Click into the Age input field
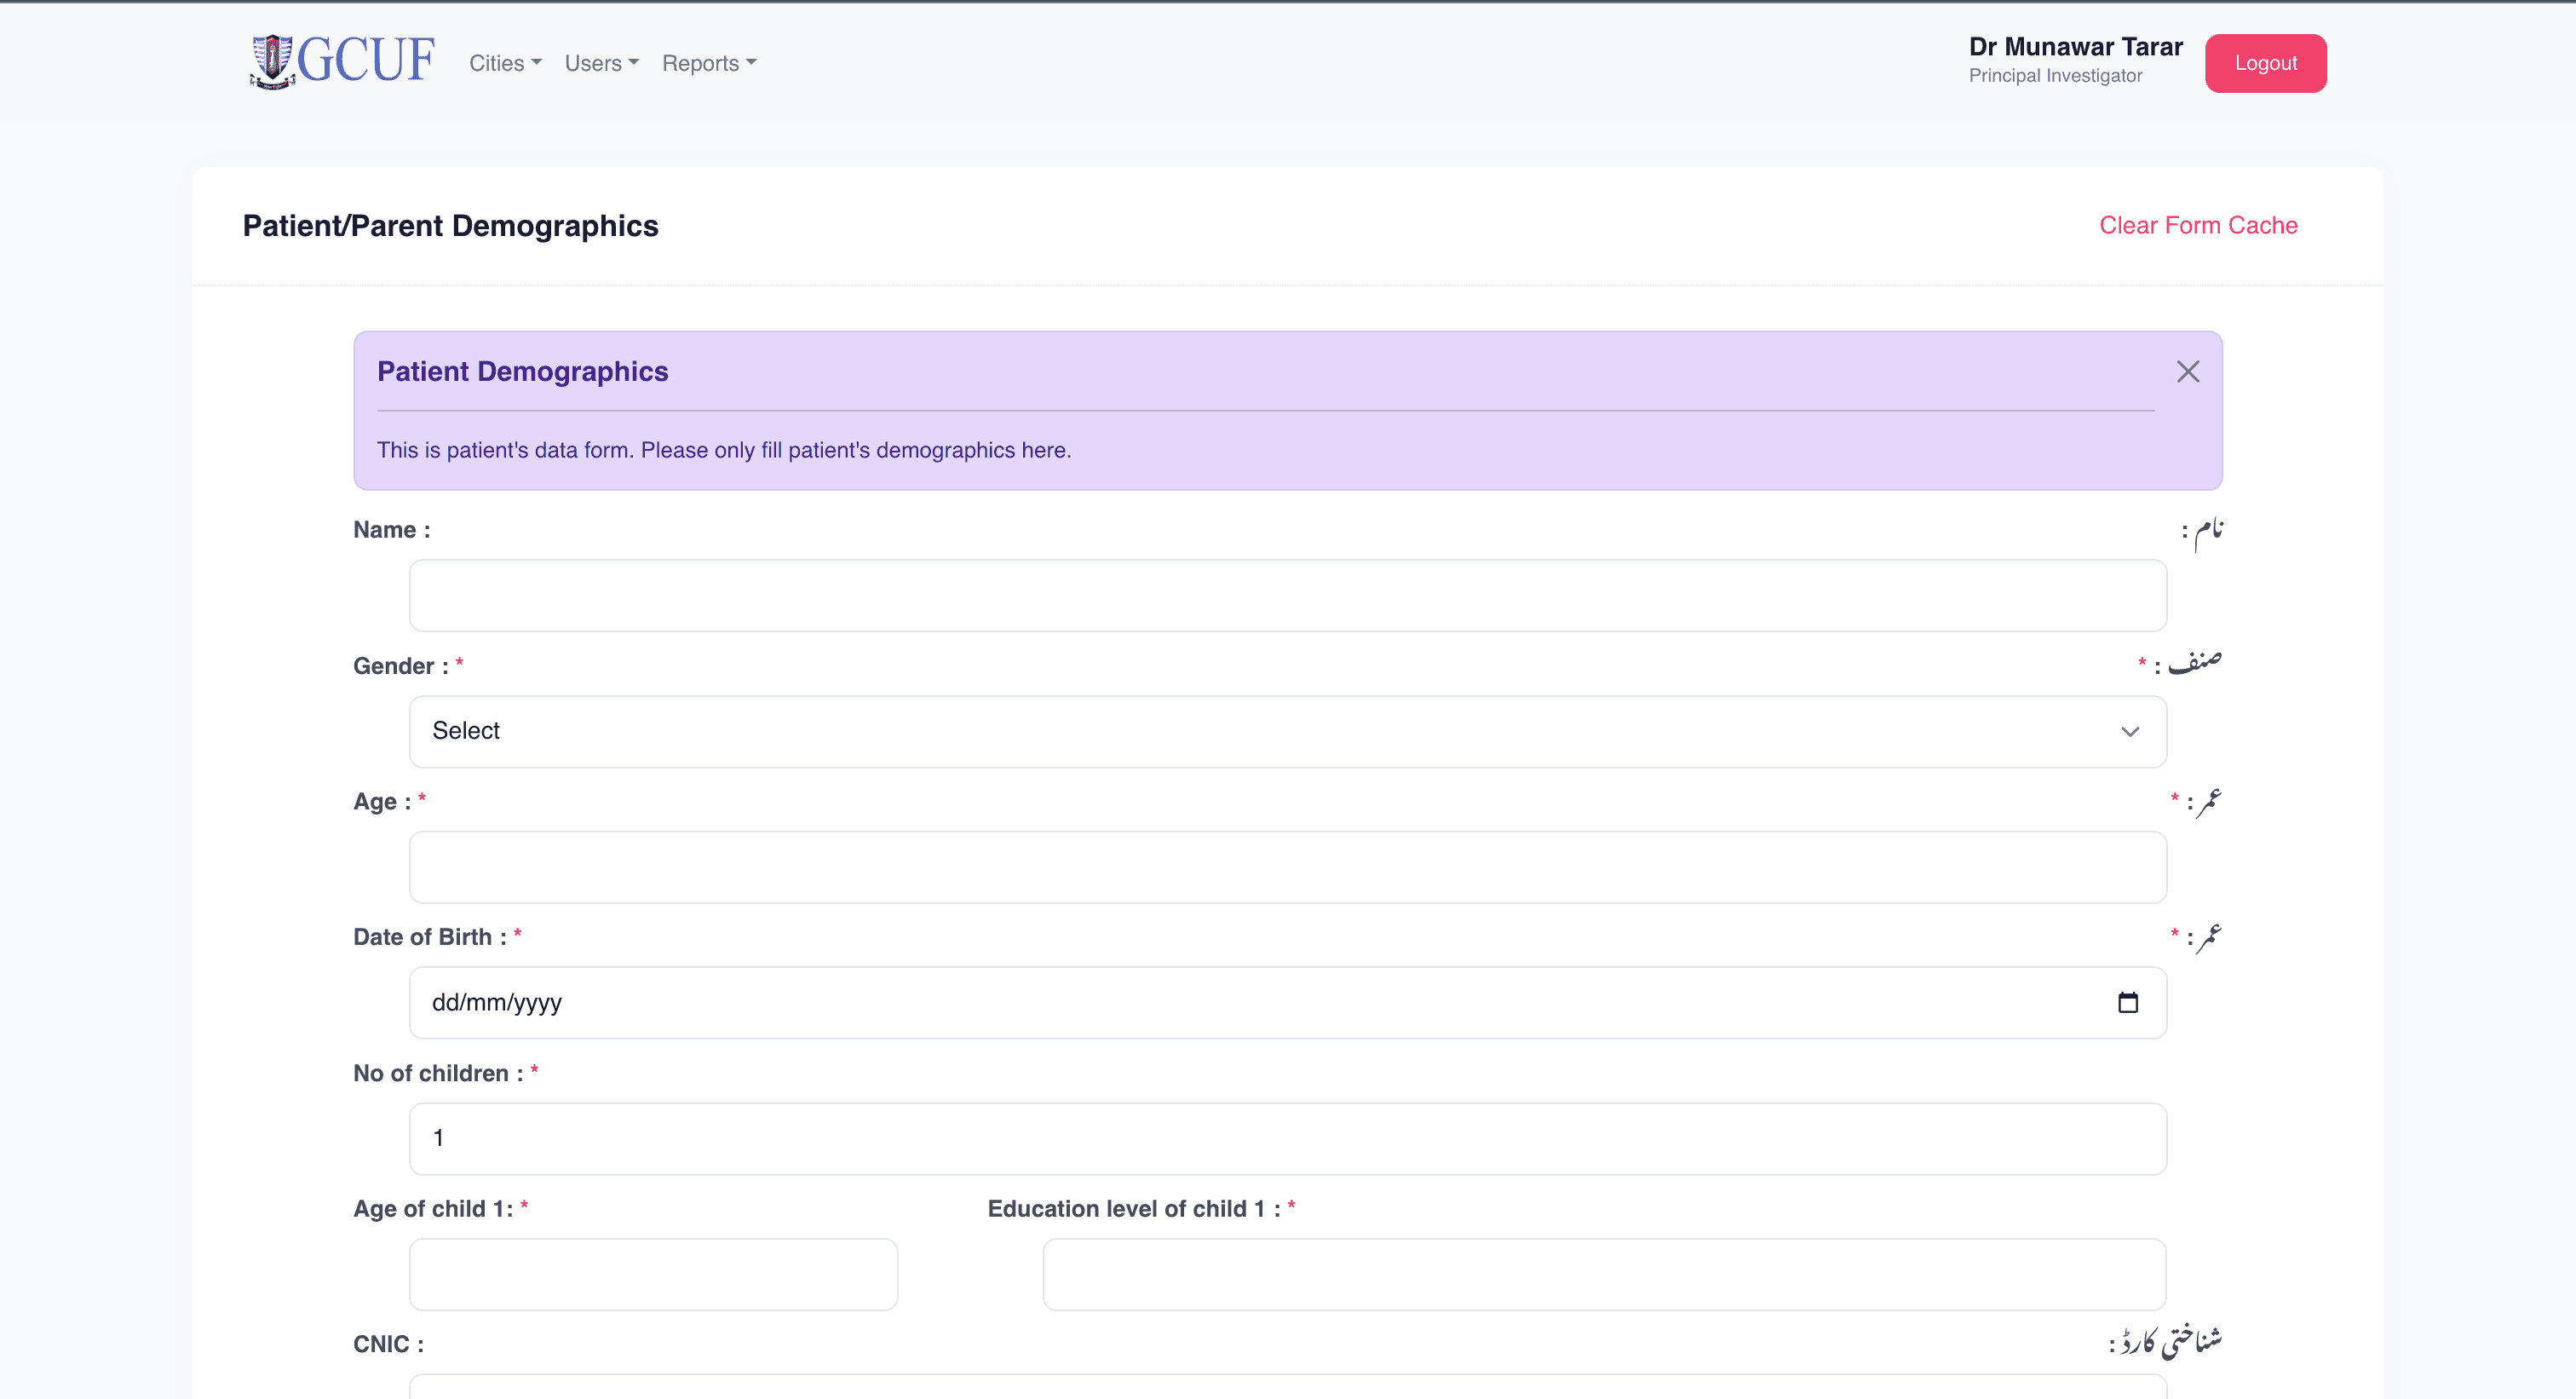 (x=1287, y=867)
